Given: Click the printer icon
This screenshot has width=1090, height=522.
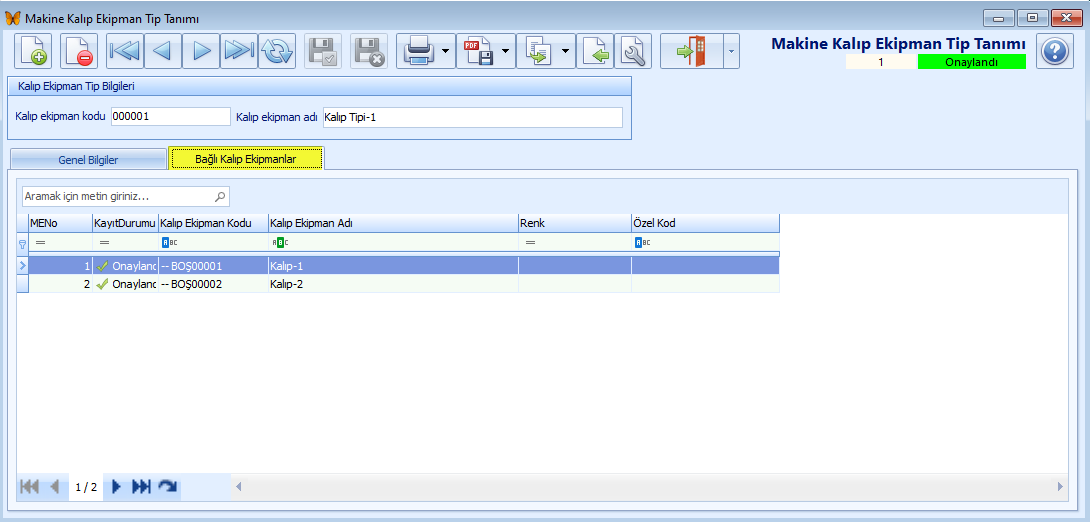Looking at the screenshot, I should (x=418, y=51).
